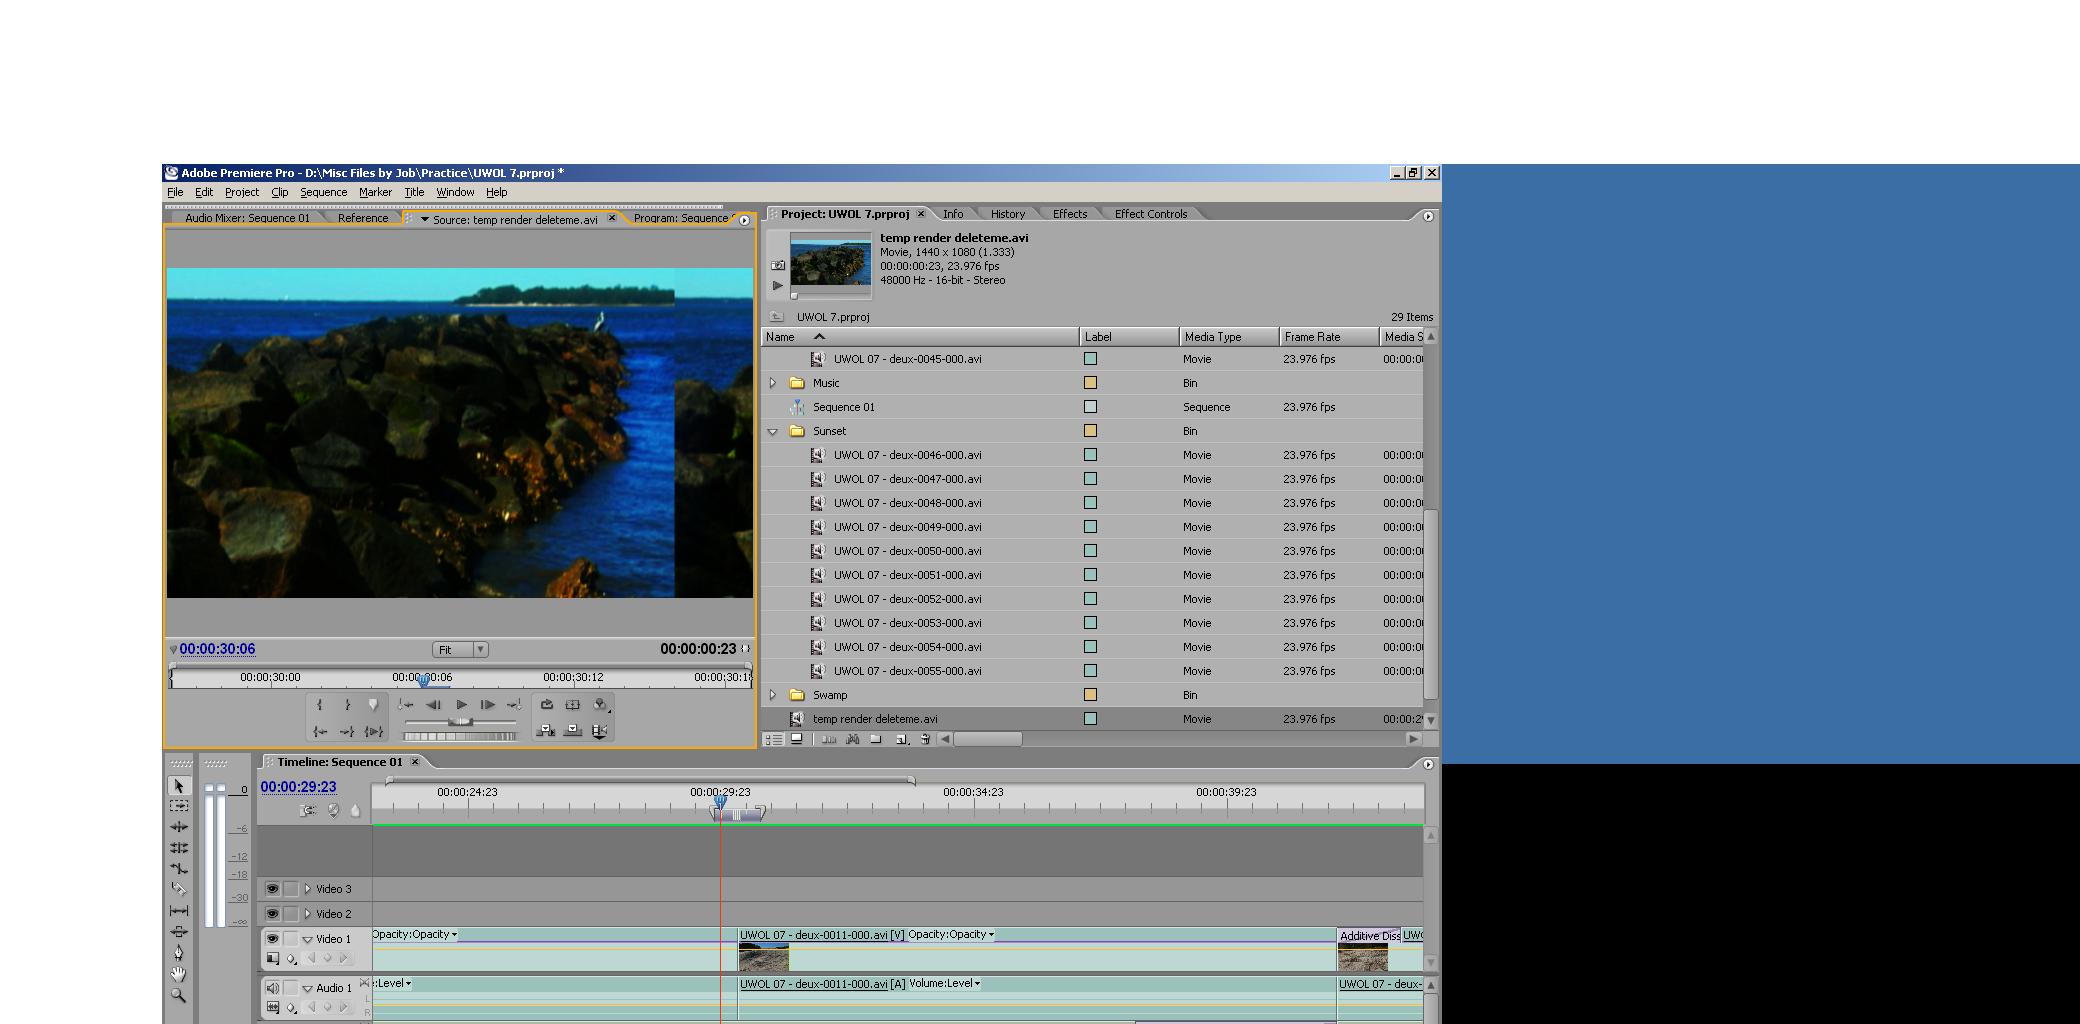Choose the Pen tool
The image size is (2080, 1024).
click(179, 953)
